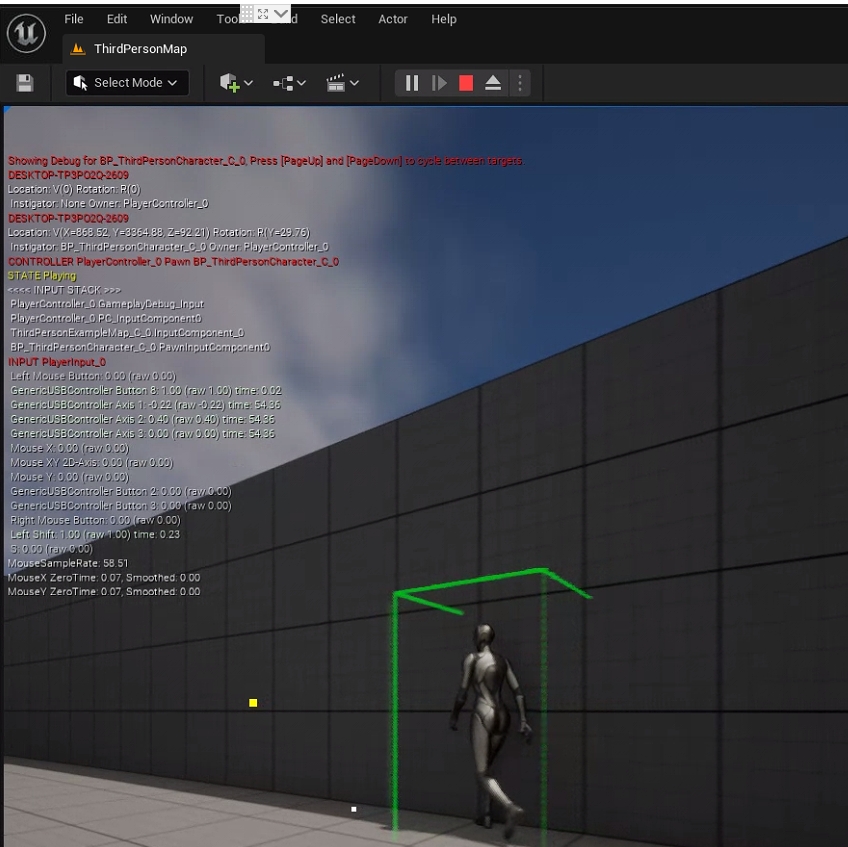Open the Select Mode dropdown
The image size is (848, 847).
127,83
